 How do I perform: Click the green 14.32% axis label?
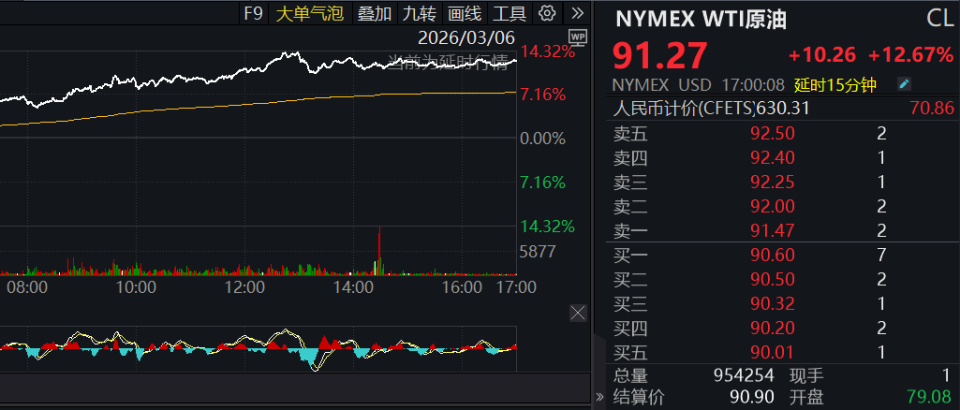547,226
